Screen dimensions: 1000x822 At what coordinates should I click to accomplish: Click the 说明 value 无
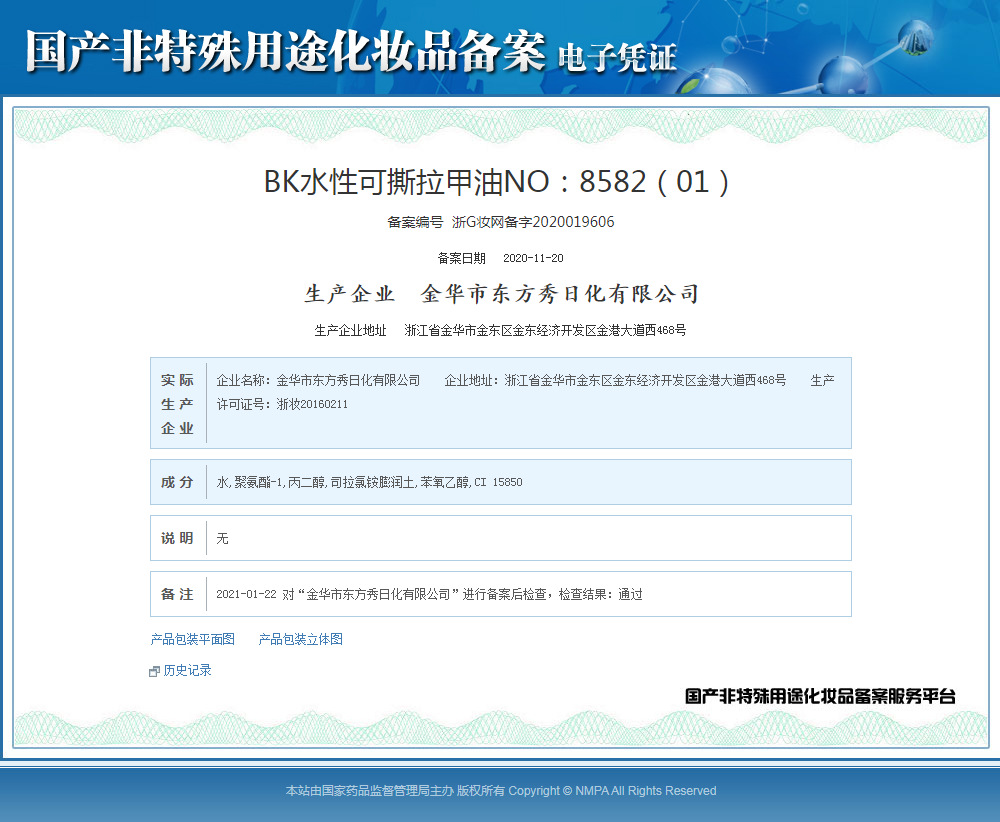click(x=223, y=538)
